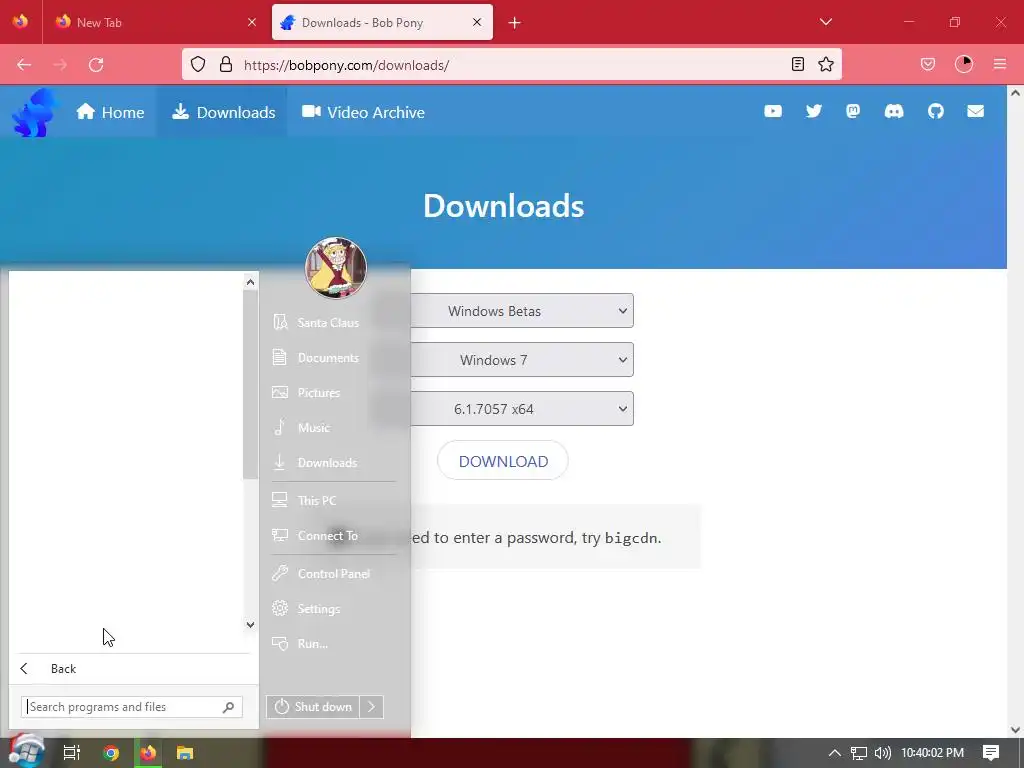1024x768 pixels.
Task: Launch Chrome from the taskbar
Action: click(111, 753)
